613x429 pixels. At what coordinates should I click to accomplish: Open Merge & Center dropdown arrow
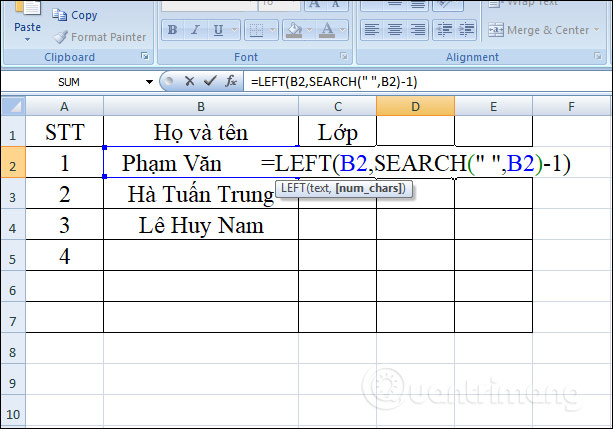coord(596,30)
